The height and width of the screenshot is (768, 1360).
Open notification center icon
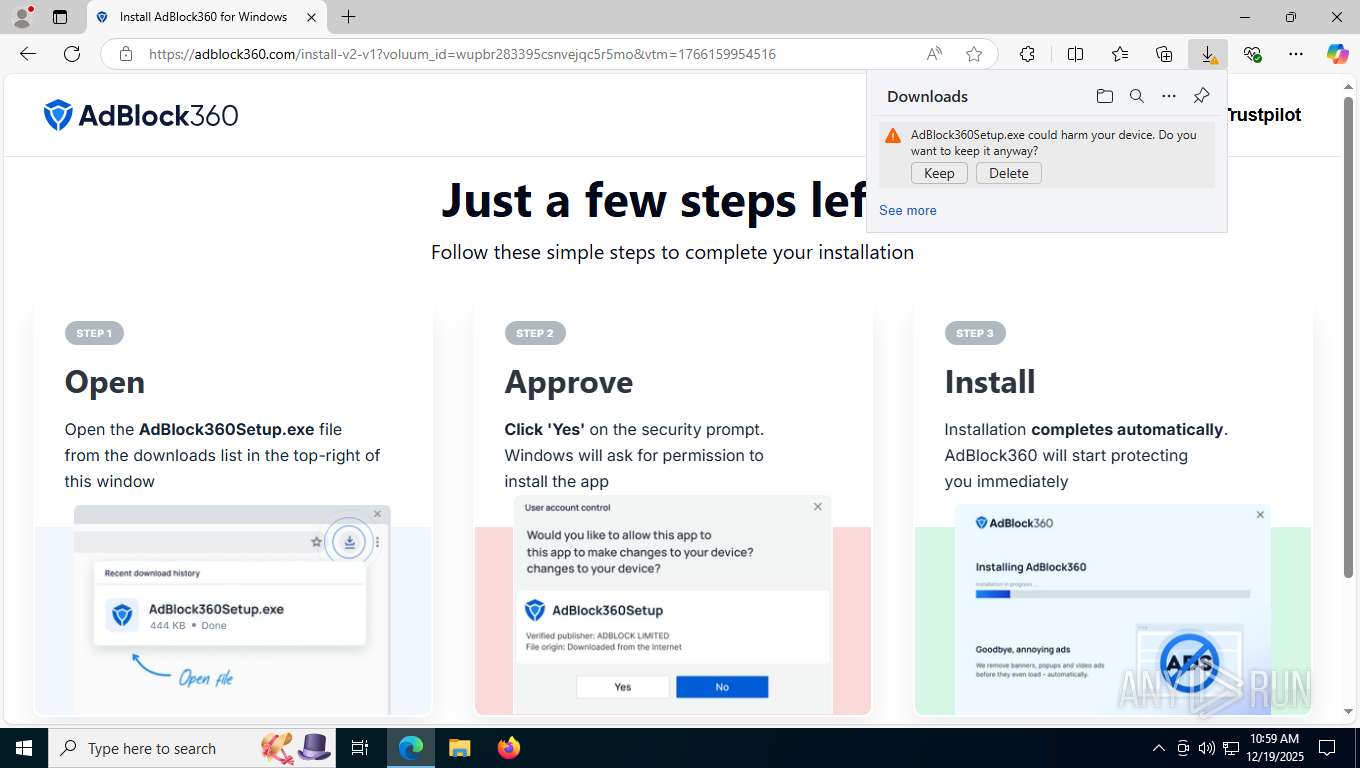(x=1327, y=748)
